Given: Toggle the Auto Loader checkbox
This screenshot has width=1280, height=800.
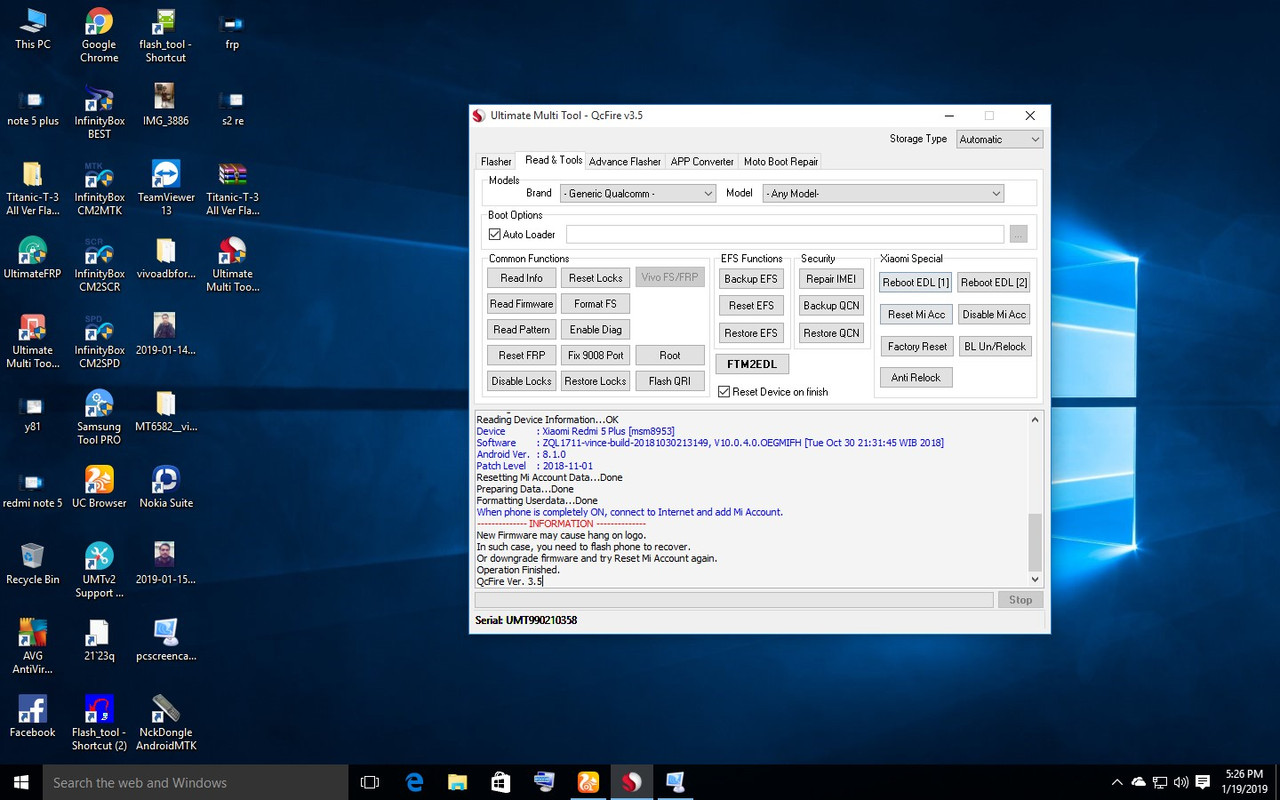Looking at the screenshot, I should point(494,234).
